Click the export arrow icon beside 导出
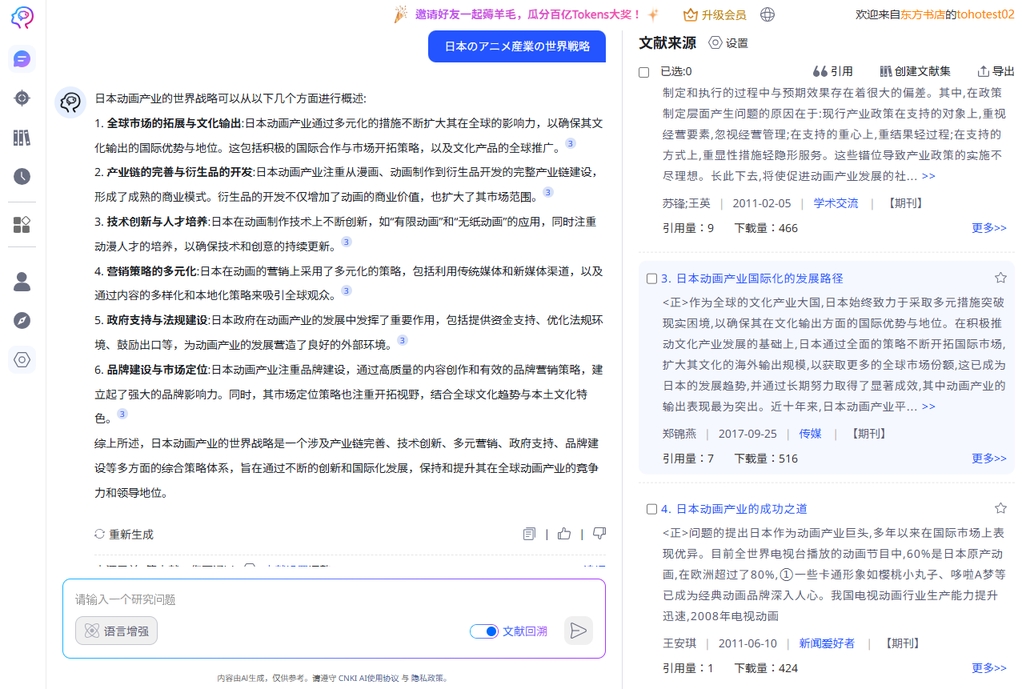Image resolution: width=1022 pixels, height=689 pixels. [x=983, y=71]
